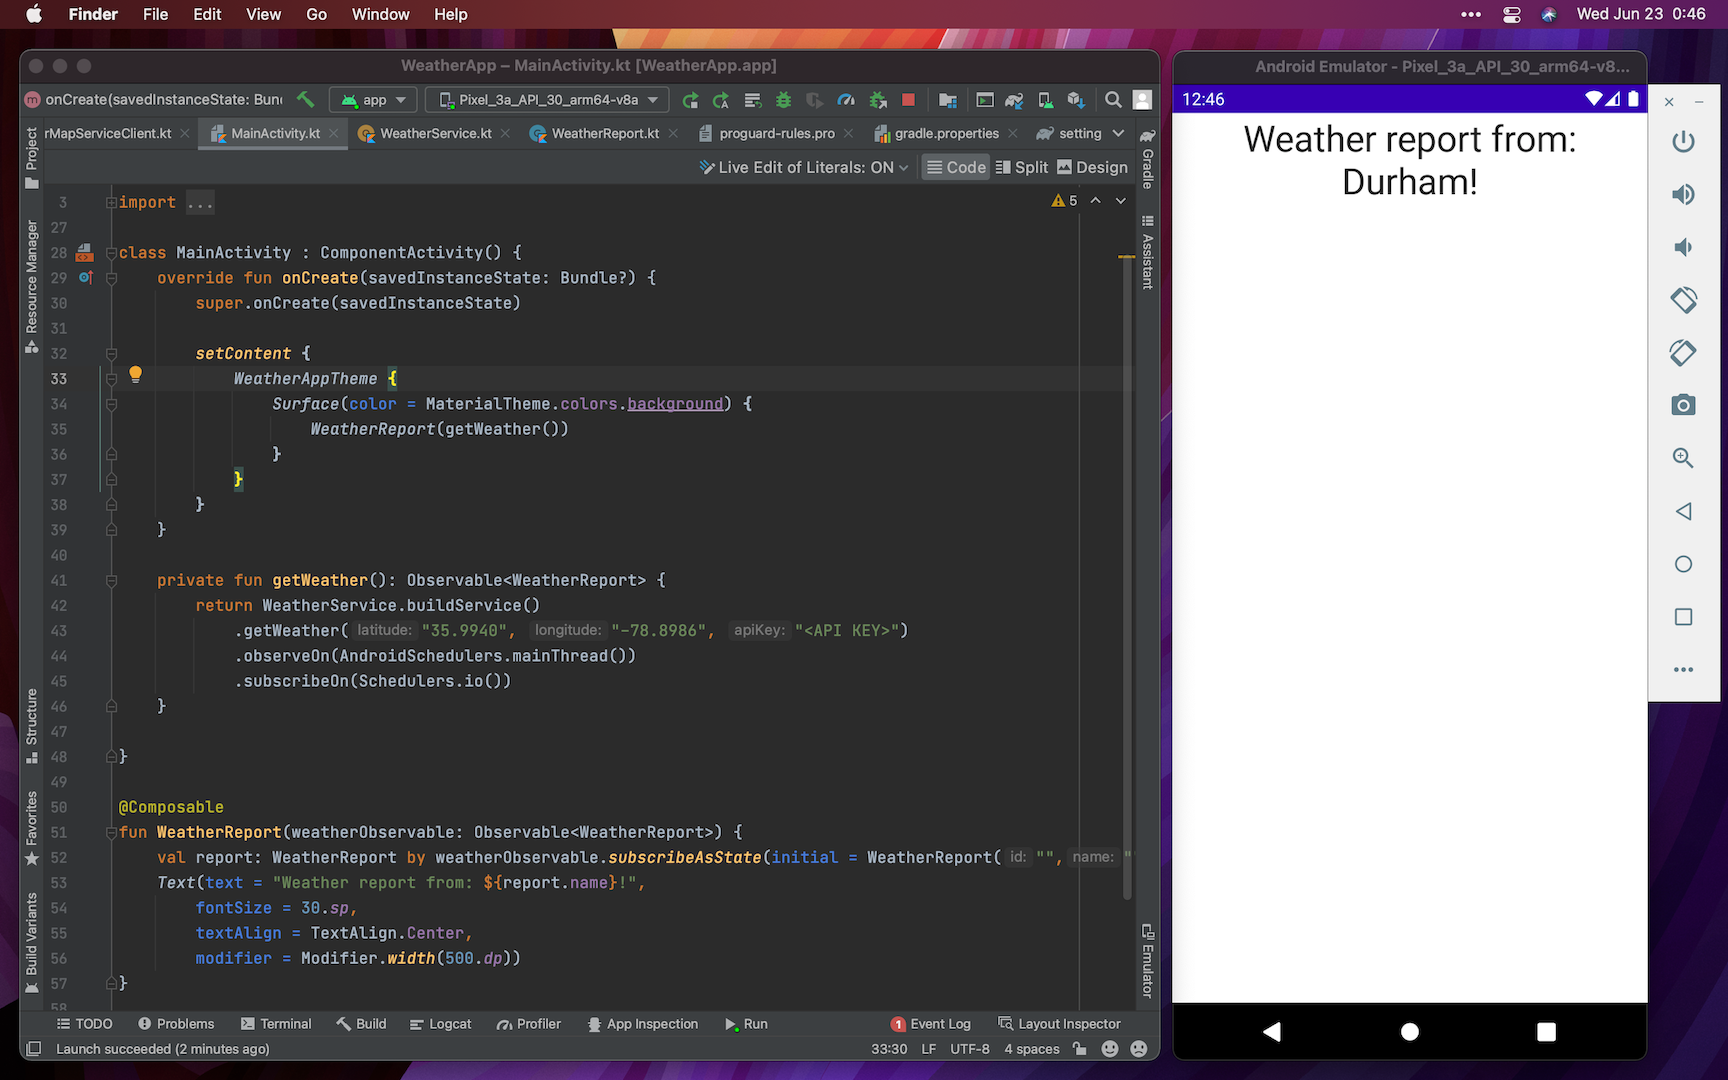Screen dimensions: 1728x1080
Task: Click the emulator power button
Action: (1683, 141)
